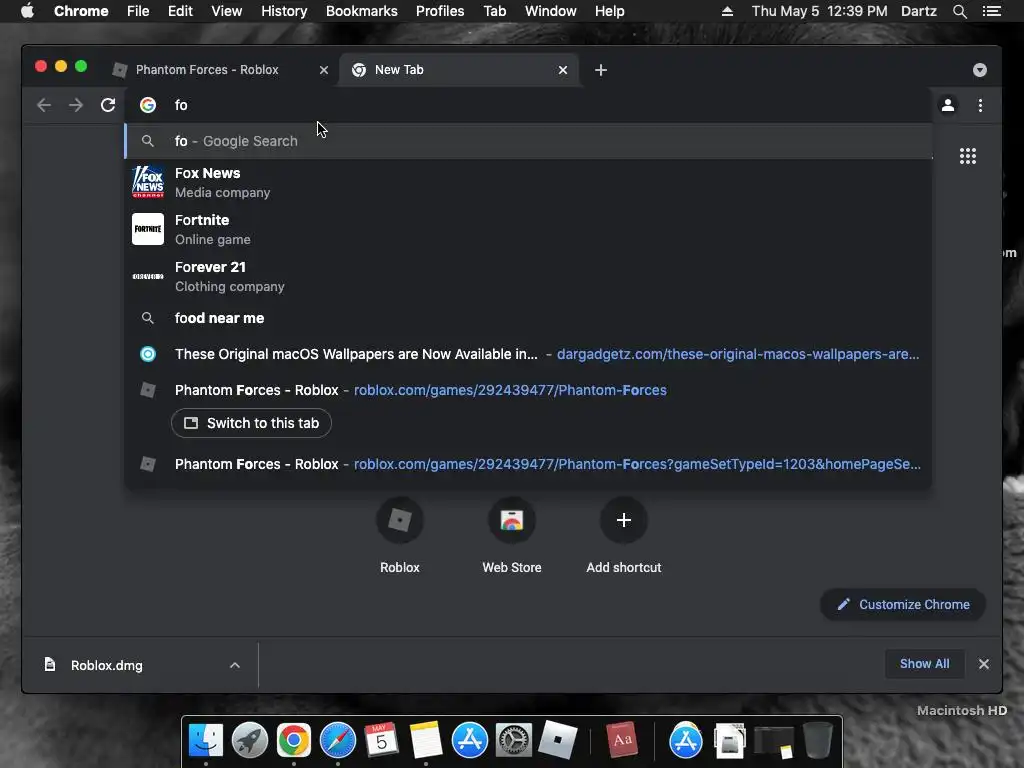This screenshot has height=768, width=1024.
Task: Choose the Forever 21 suggestion
Action: 528,276
